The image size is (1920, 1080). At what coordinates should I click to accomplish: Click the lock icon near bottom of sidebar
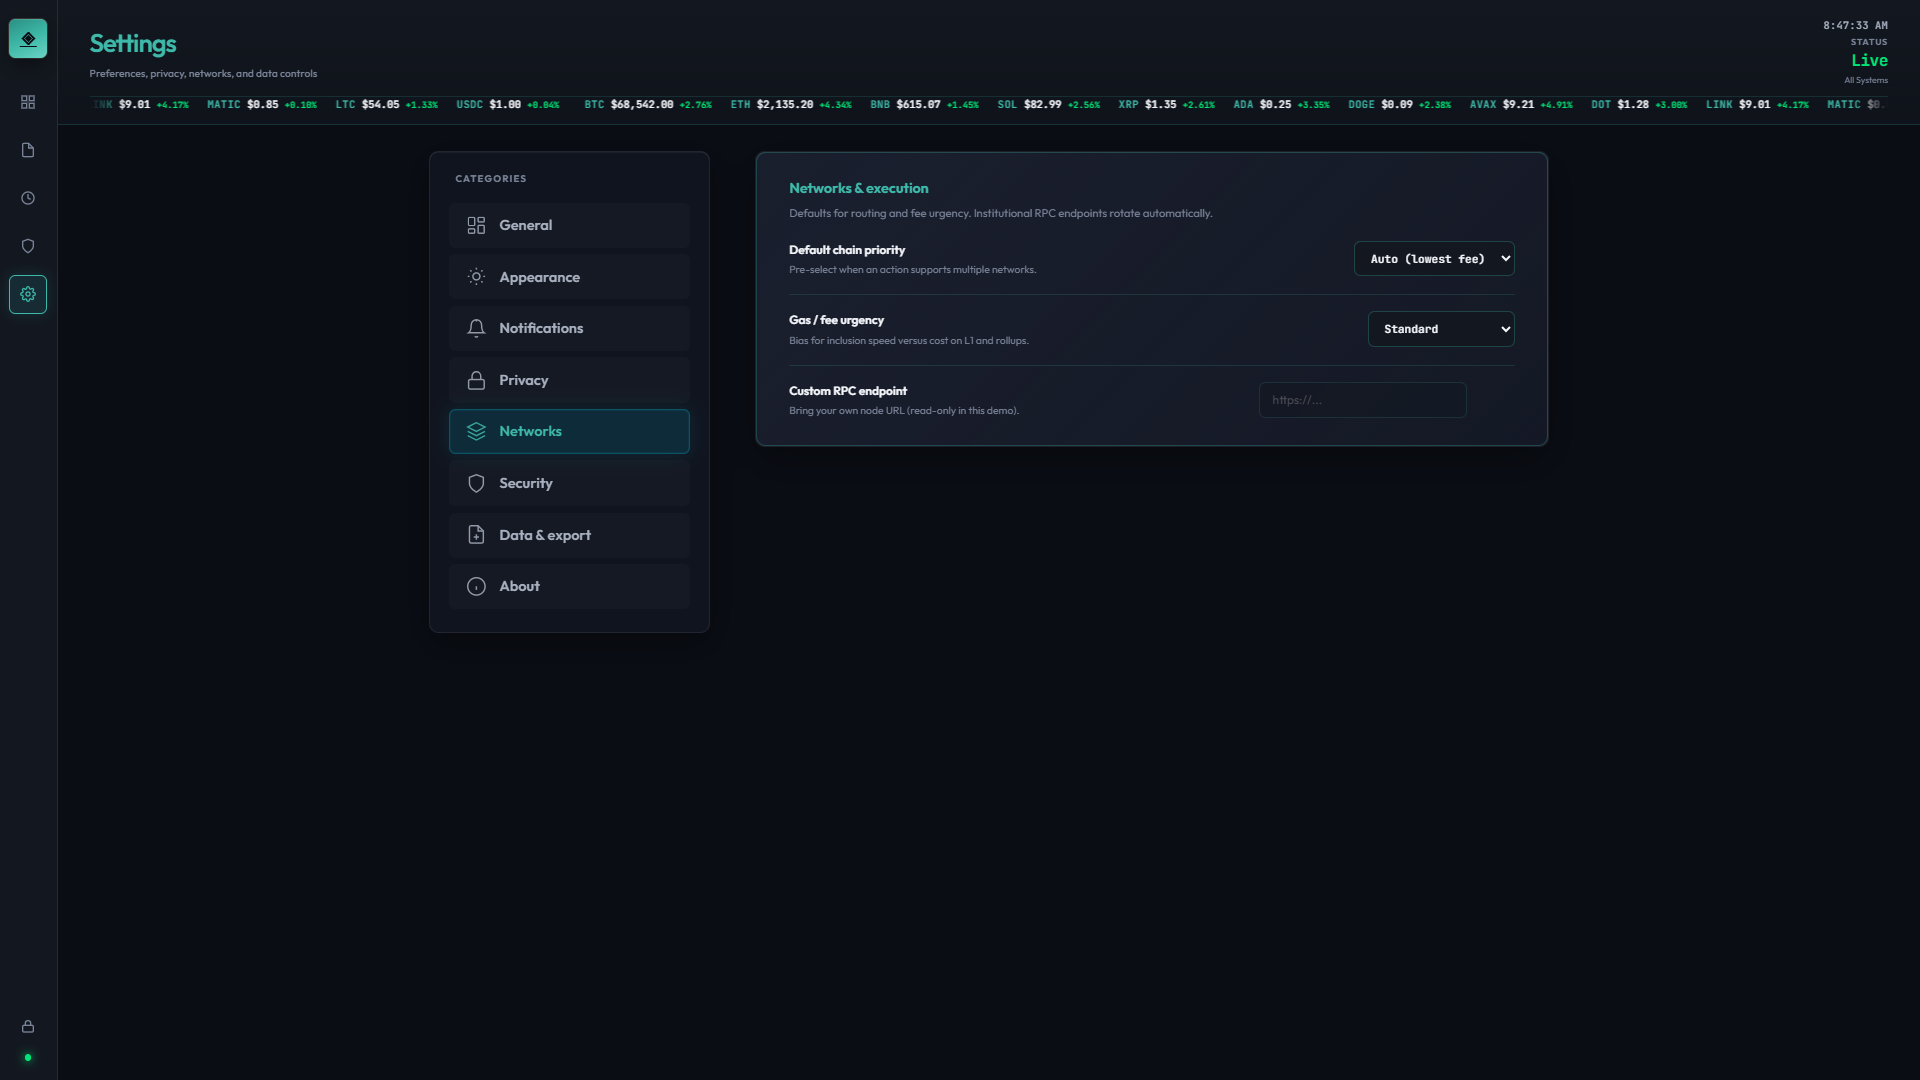pos(27,1026)
